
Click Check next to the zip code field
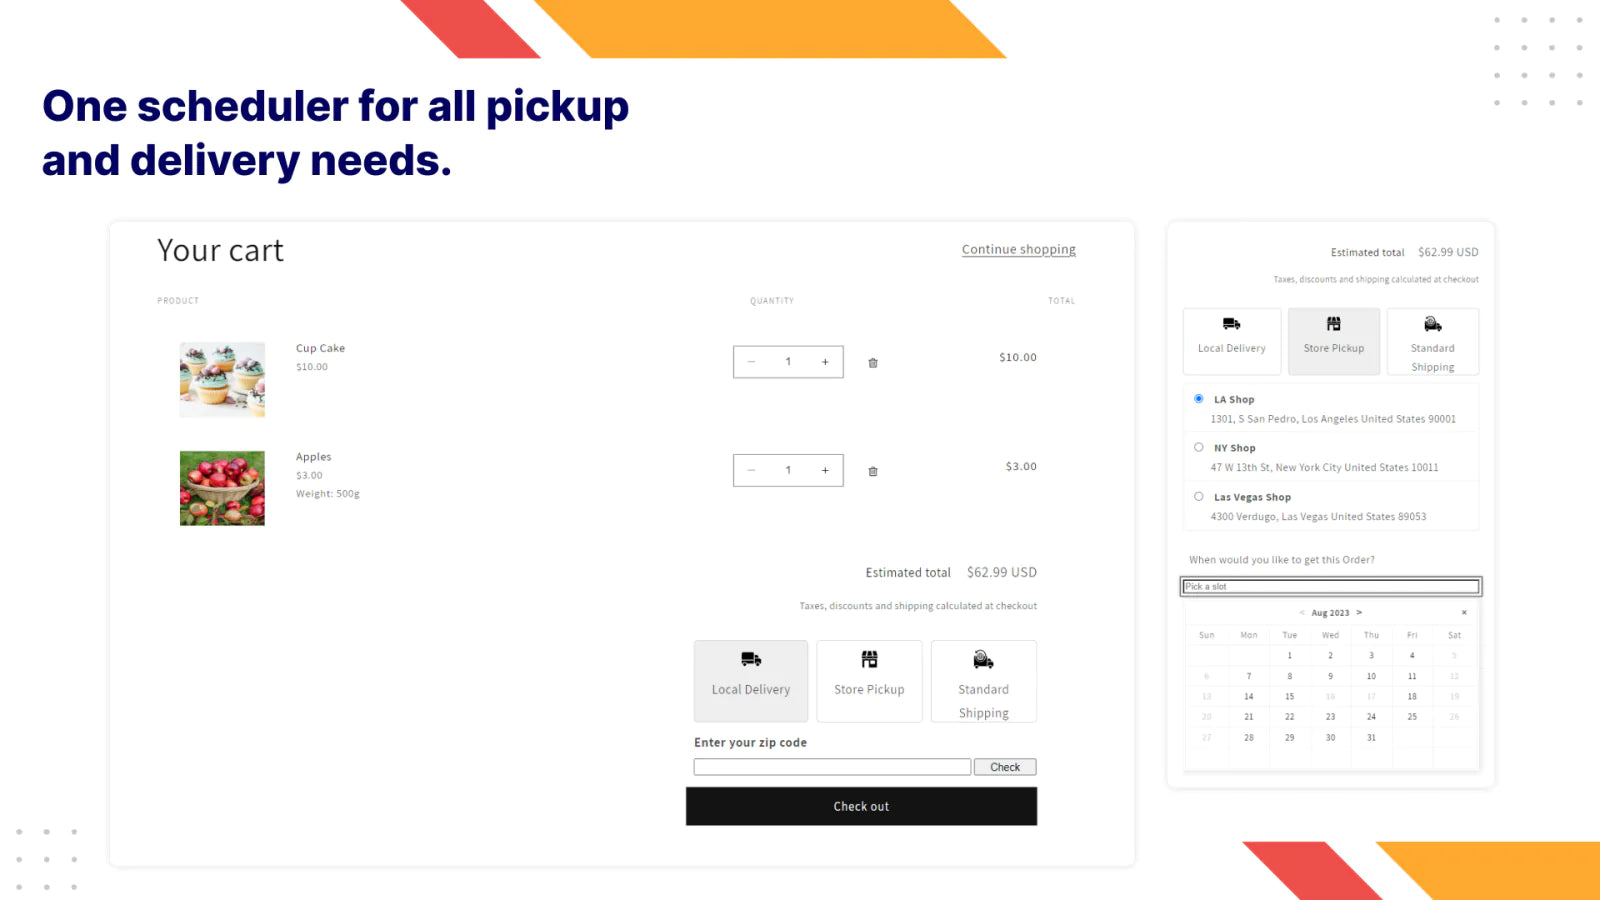(x=1004, y=766)
